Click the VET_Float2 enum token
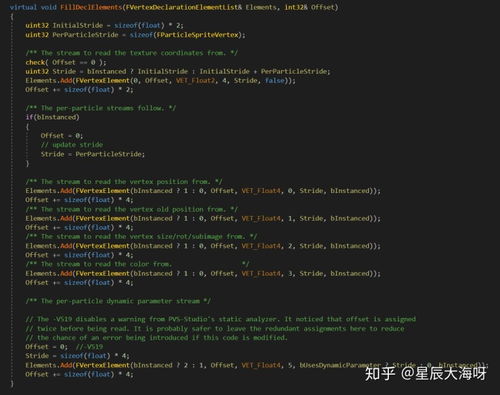 pos(195,81)
